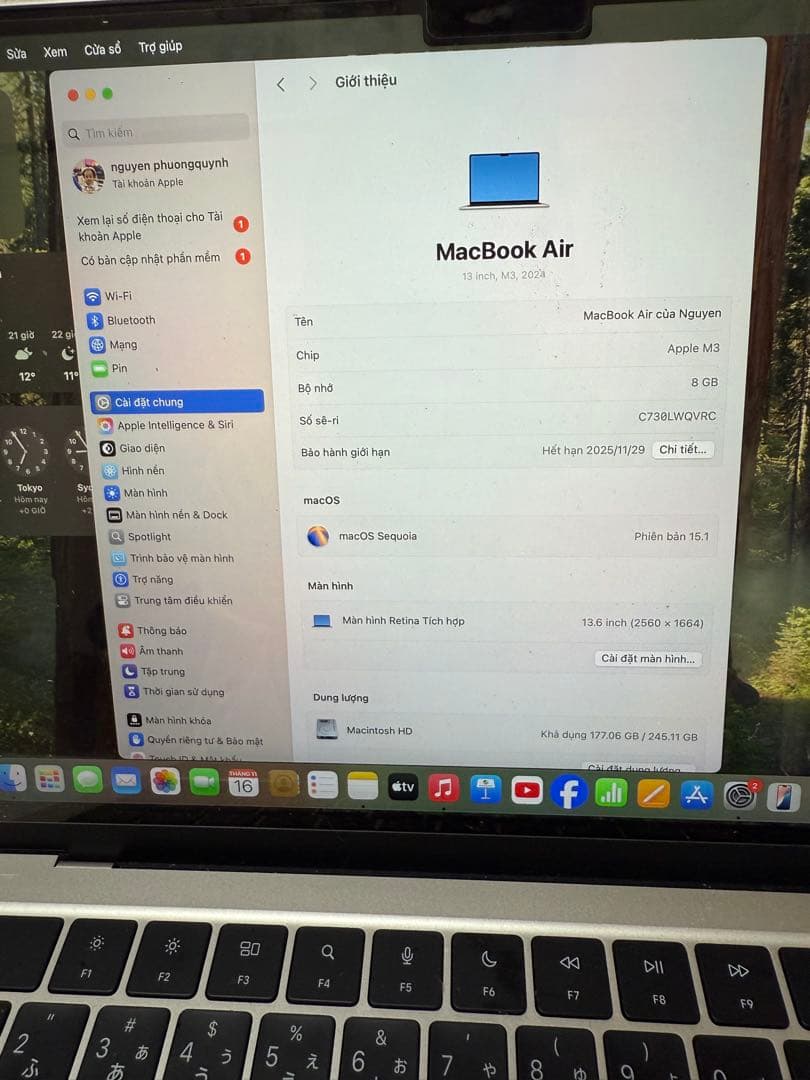Open the Cửa sổ menu
The width and height of the screenshot is (810, 1080).
coord(104,46)
